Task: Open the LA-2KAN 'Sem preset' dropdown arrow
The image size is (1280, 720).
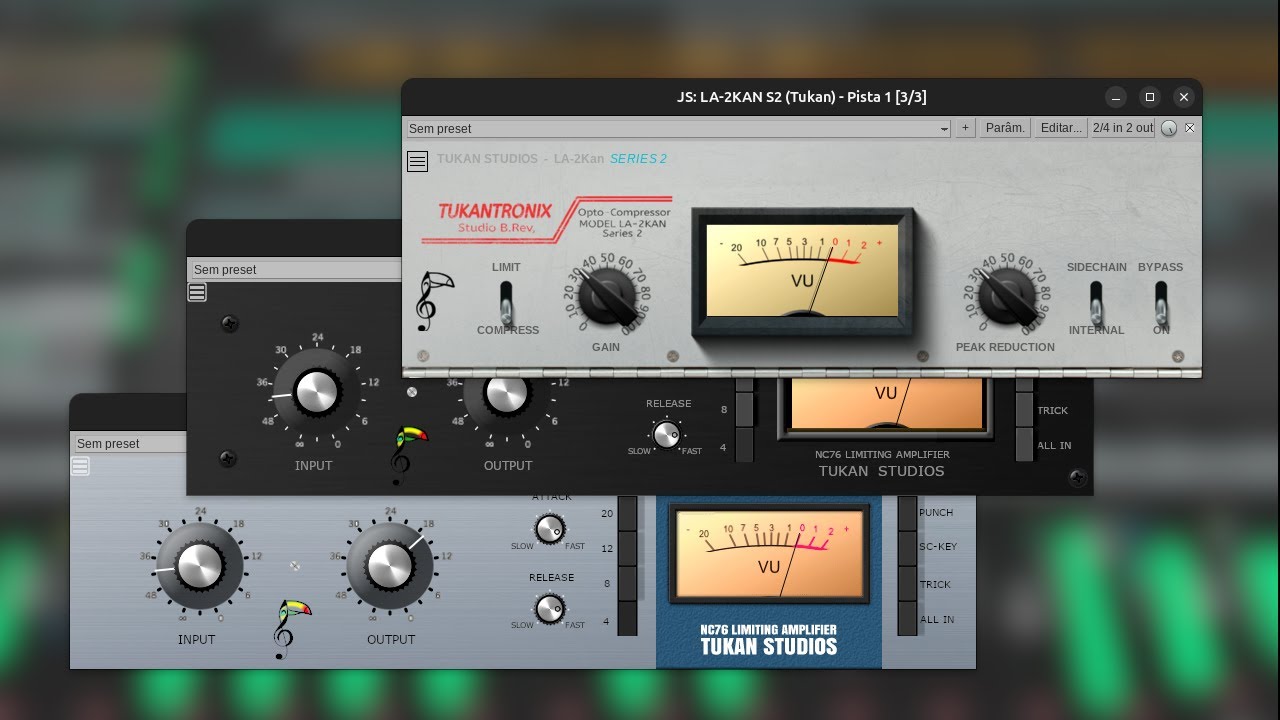Action: click(944, 129)
